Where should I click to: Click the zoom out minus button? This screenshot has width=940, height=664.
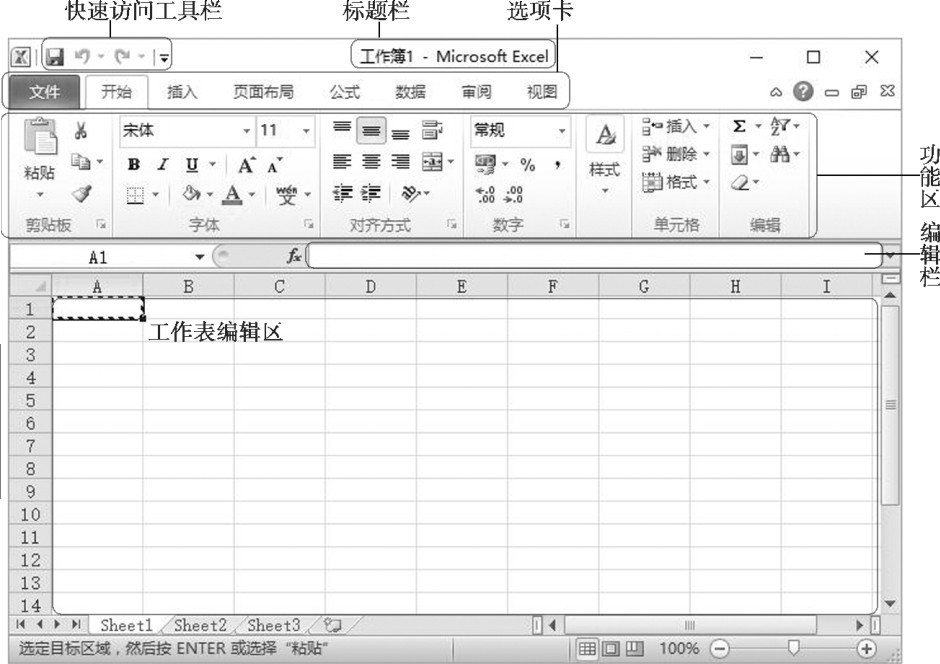719,648
